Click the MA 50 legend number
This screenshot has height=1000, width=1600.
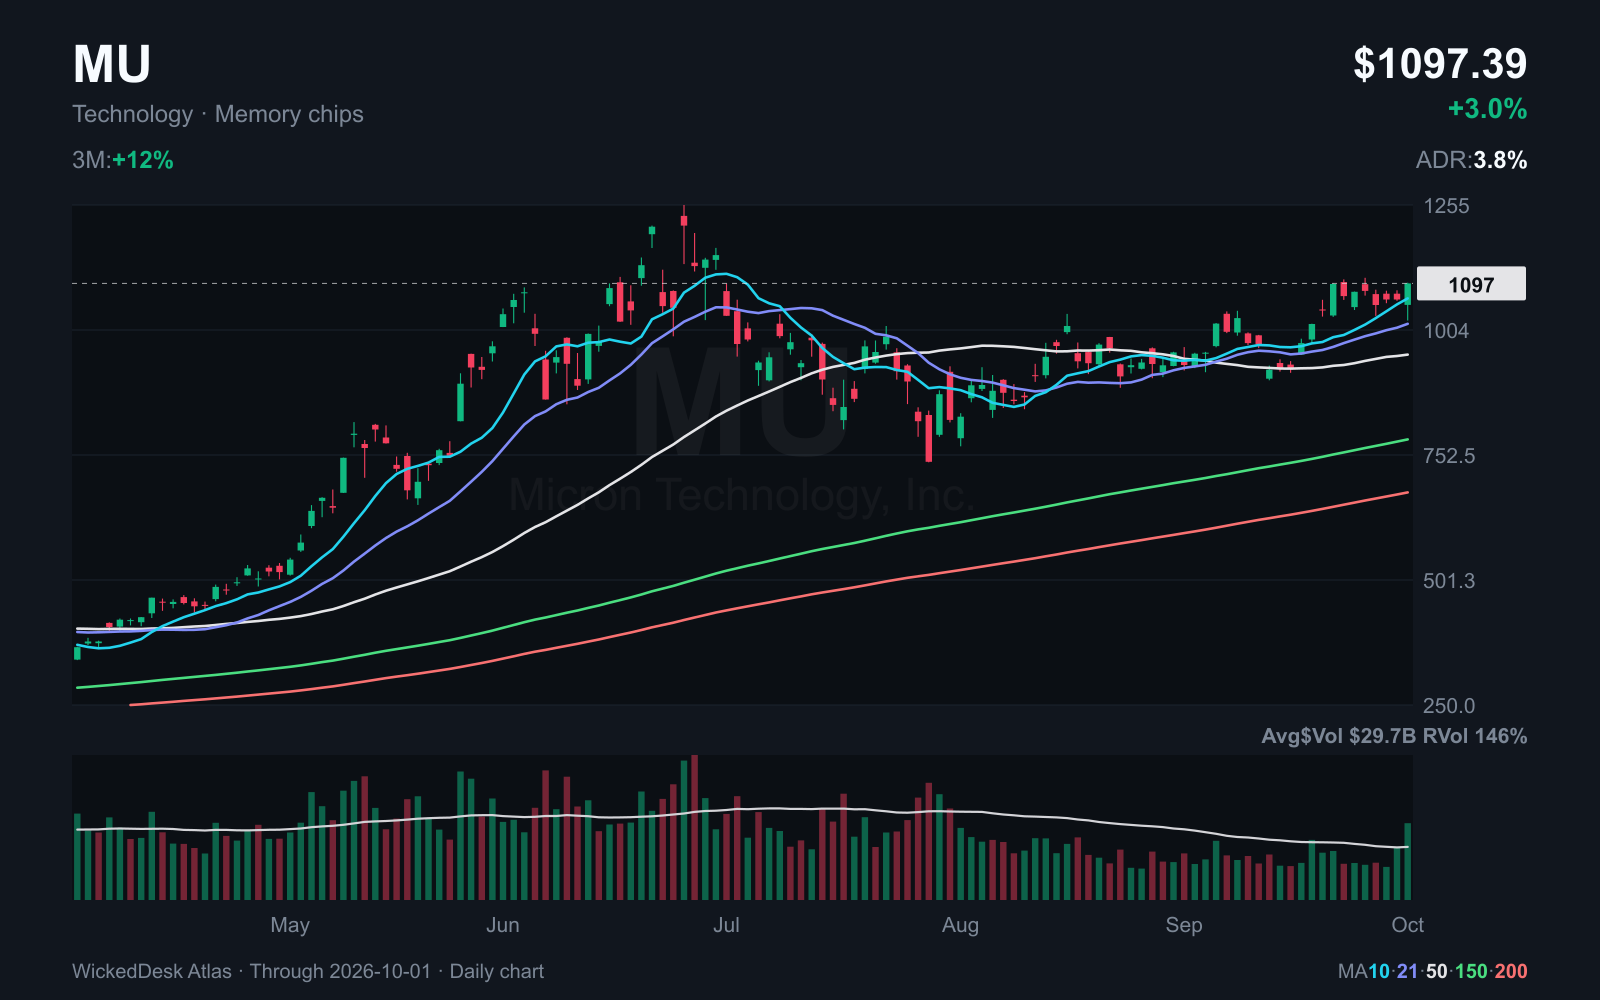pyautogui.click(x=1437, y=971)
